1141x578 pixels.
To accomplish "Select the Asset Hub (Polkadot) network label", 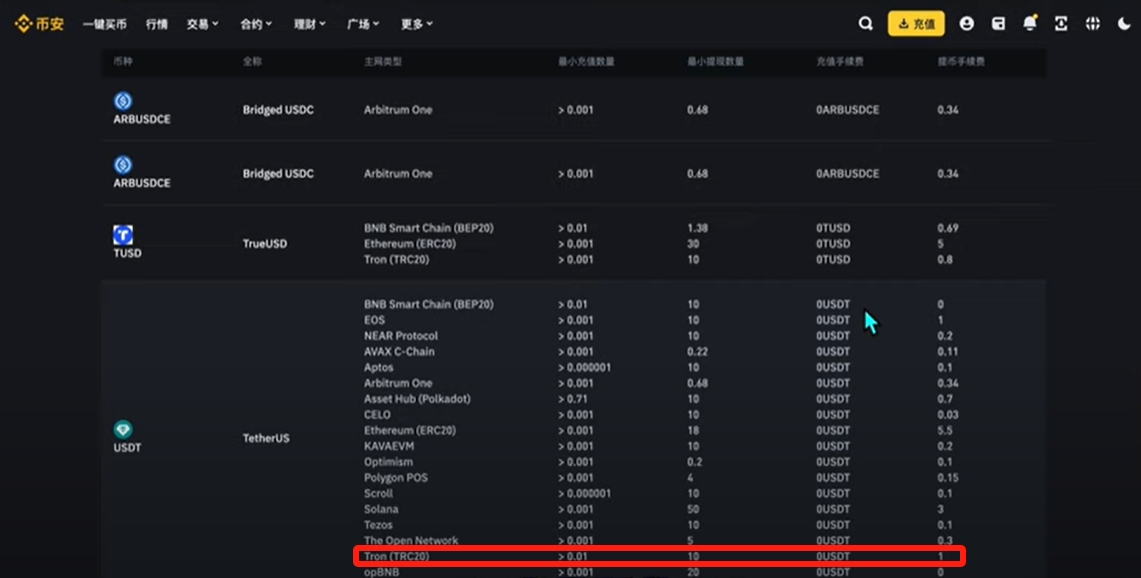I will click(418, 399).
